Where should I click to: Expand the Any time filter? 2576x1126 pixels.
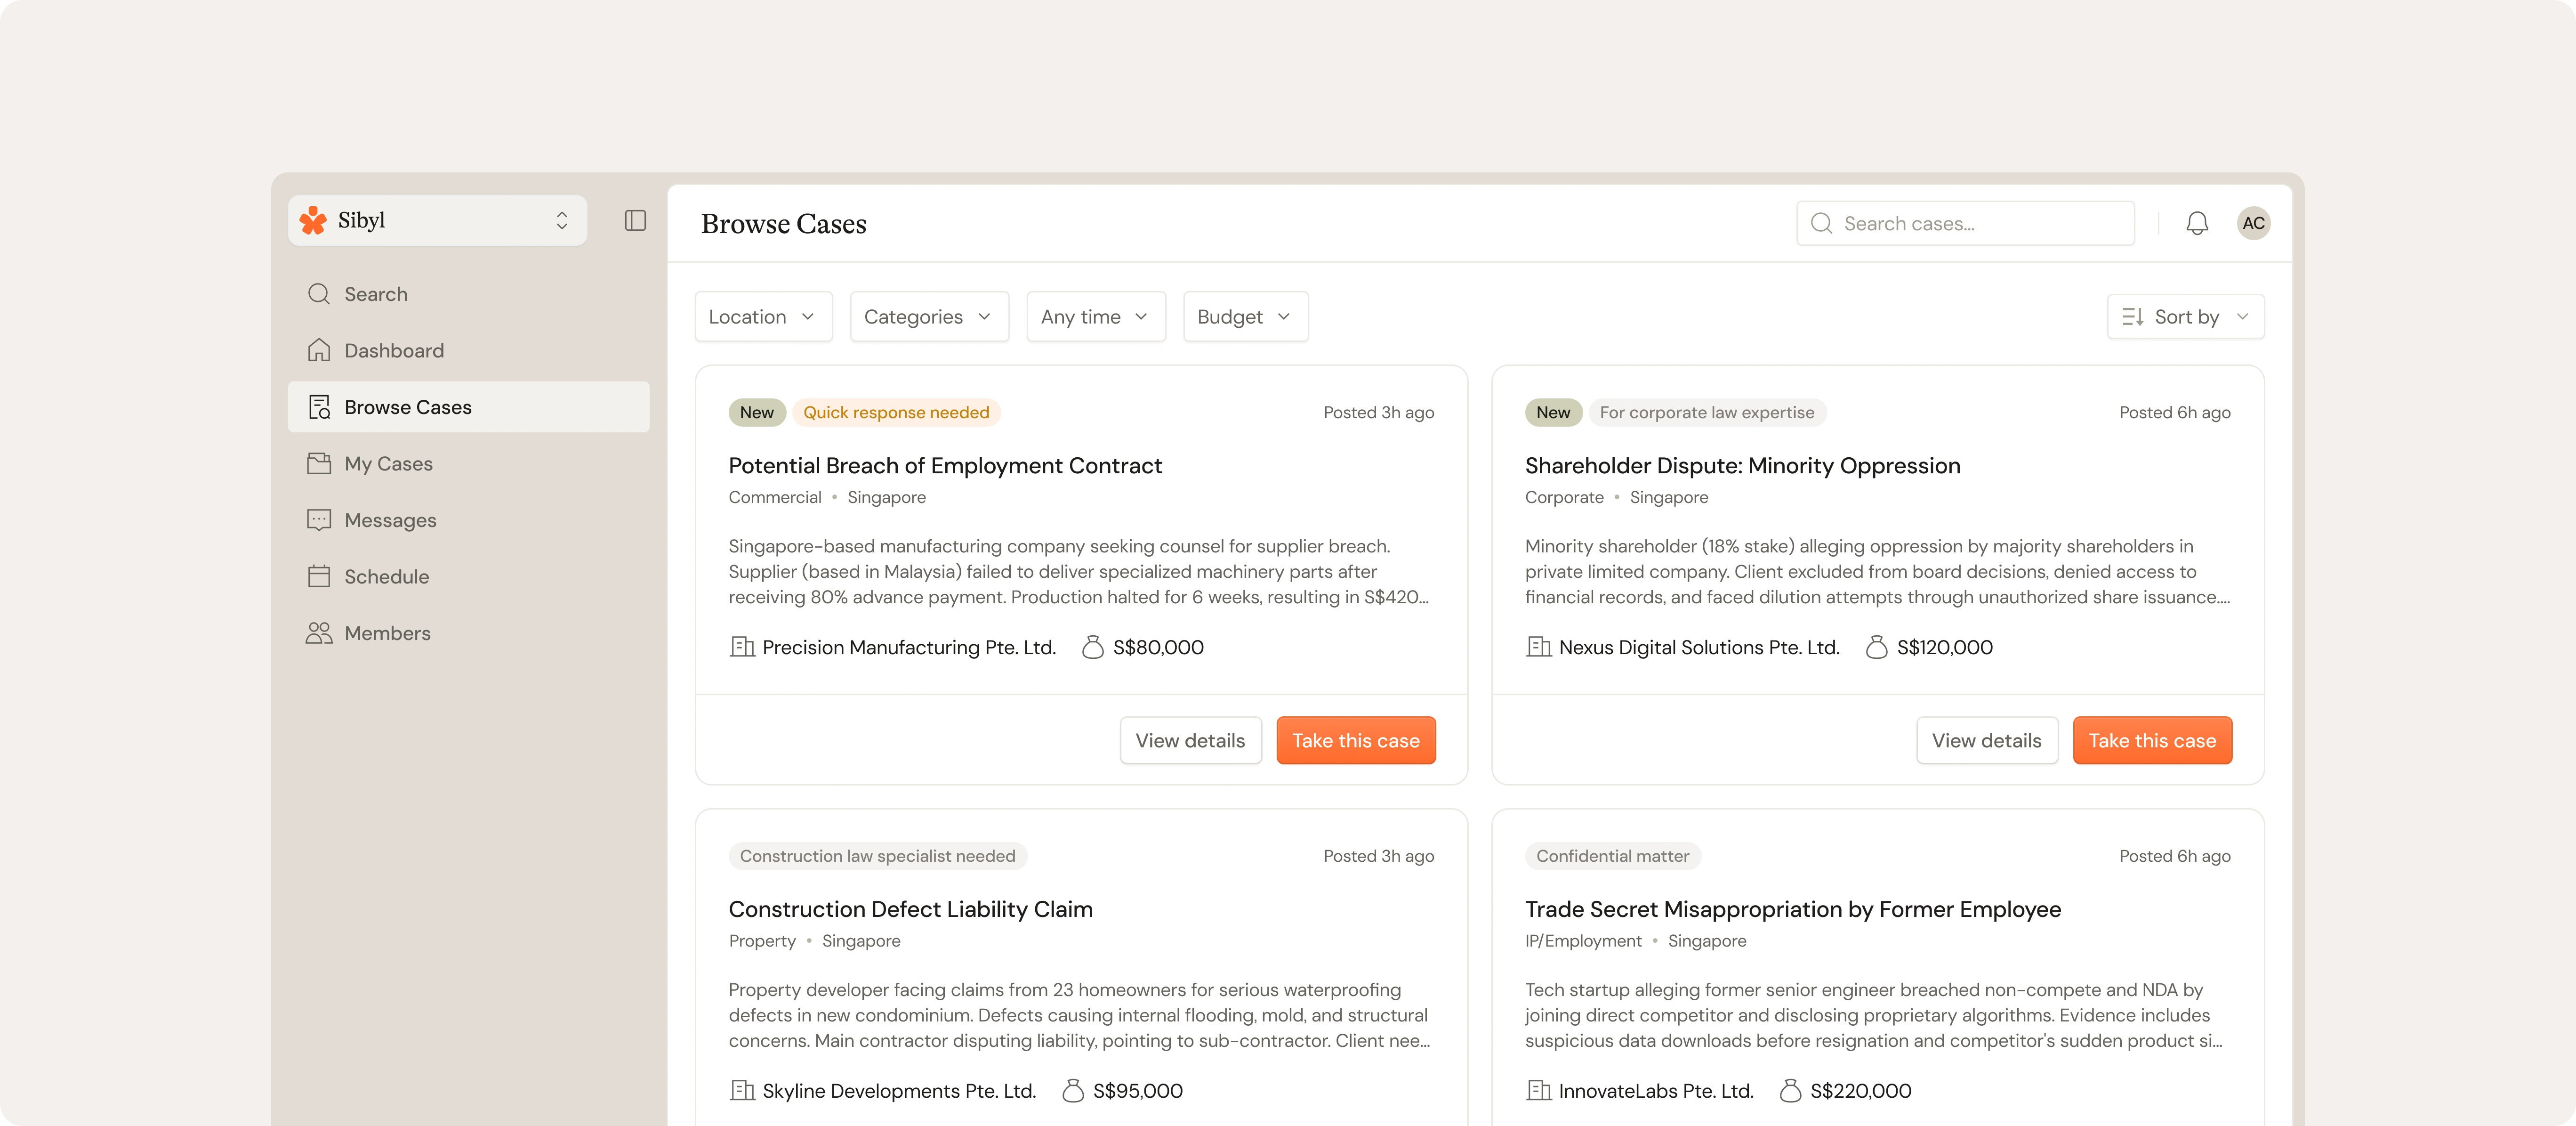click(1095, 317)
